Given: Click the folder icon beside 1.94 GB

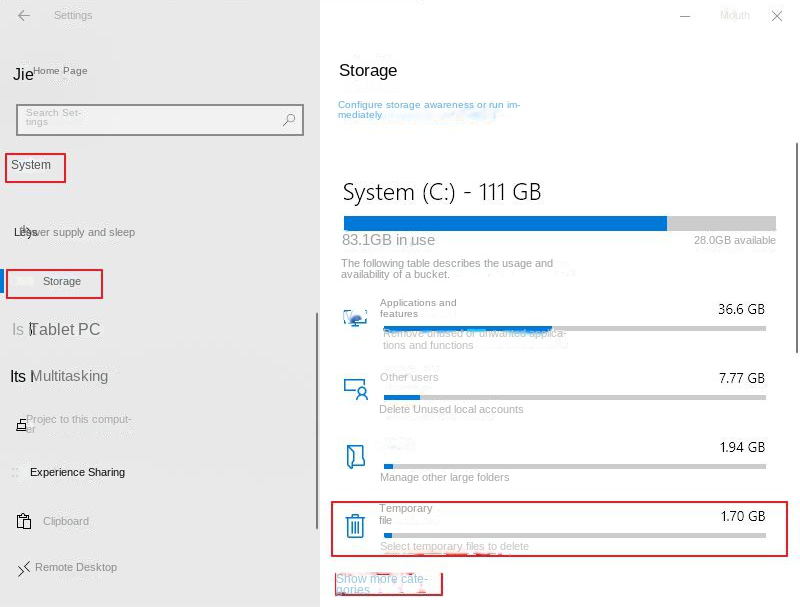Looking at the screenshot, I should pyautogui.click(x=355, y=457).
